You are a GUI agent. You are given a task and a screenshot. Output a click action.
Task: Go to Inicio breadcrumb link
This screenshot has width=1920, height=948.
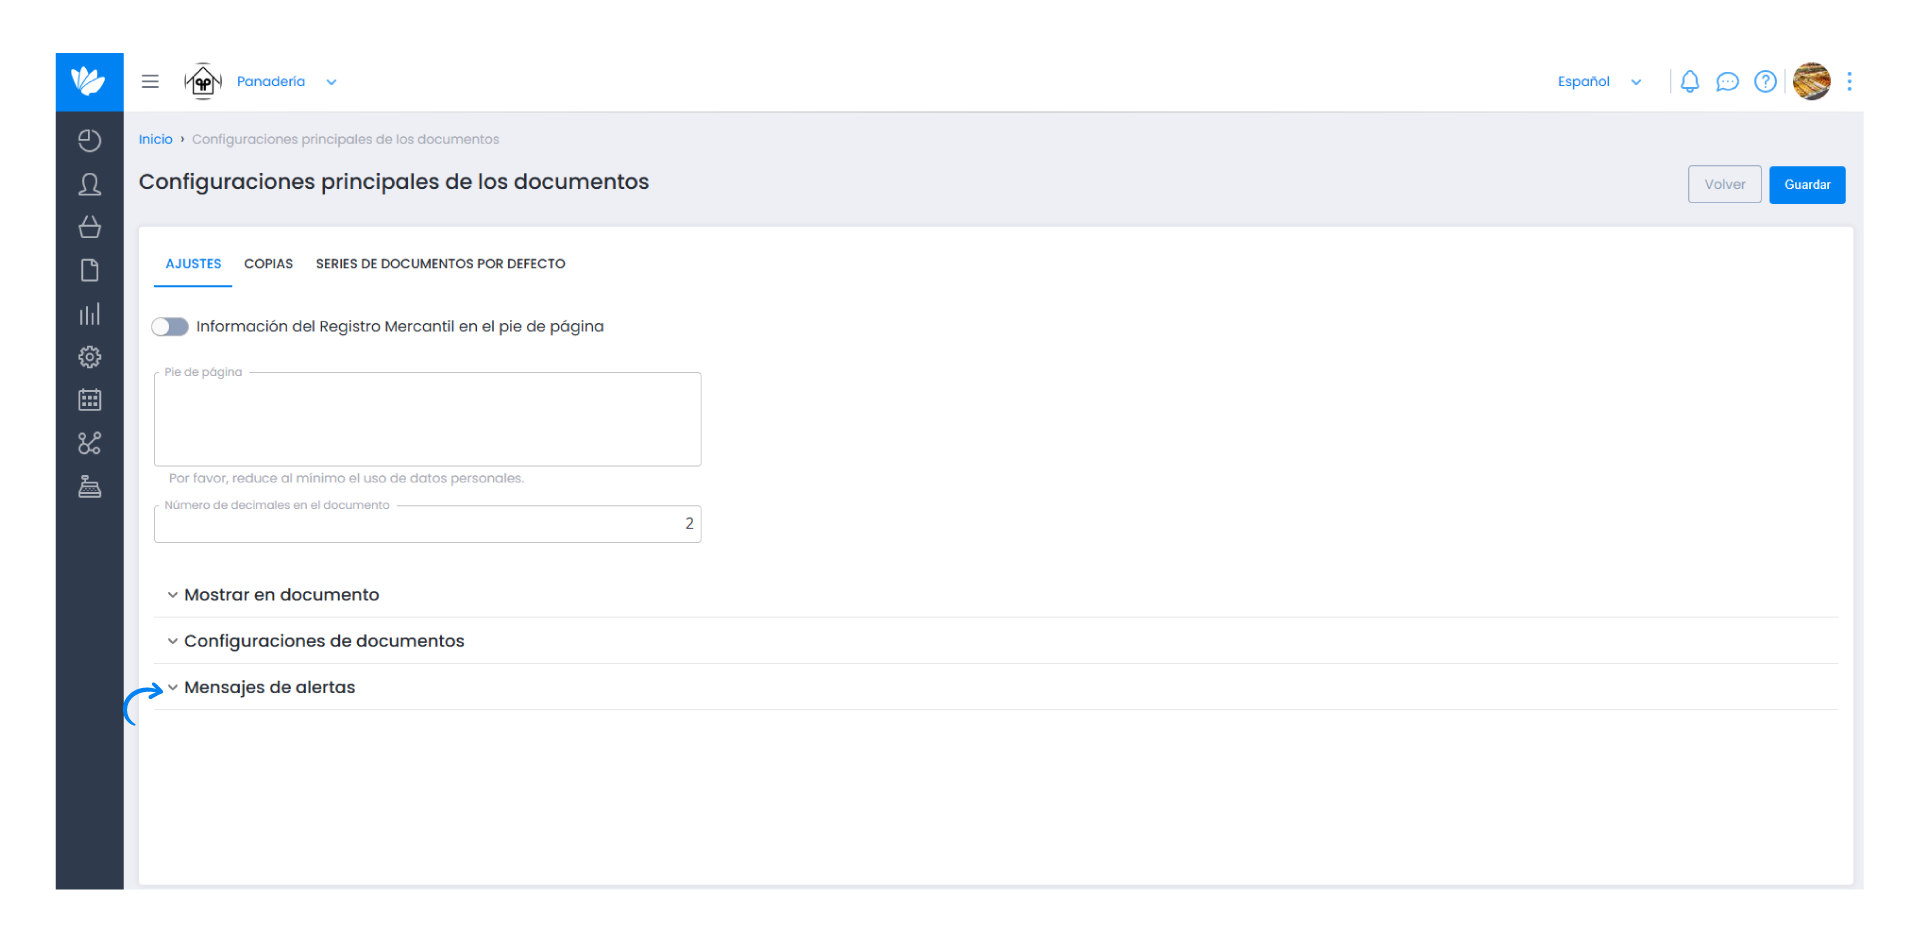point(155,139)
